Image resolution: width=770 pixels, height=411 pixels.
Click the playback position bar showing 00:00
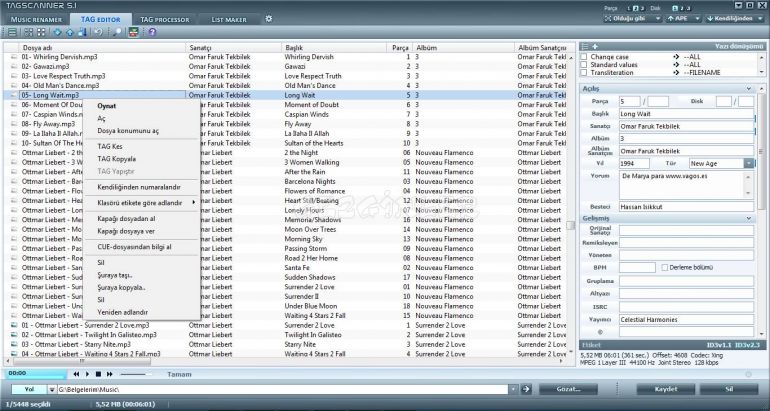coord(35,374)
